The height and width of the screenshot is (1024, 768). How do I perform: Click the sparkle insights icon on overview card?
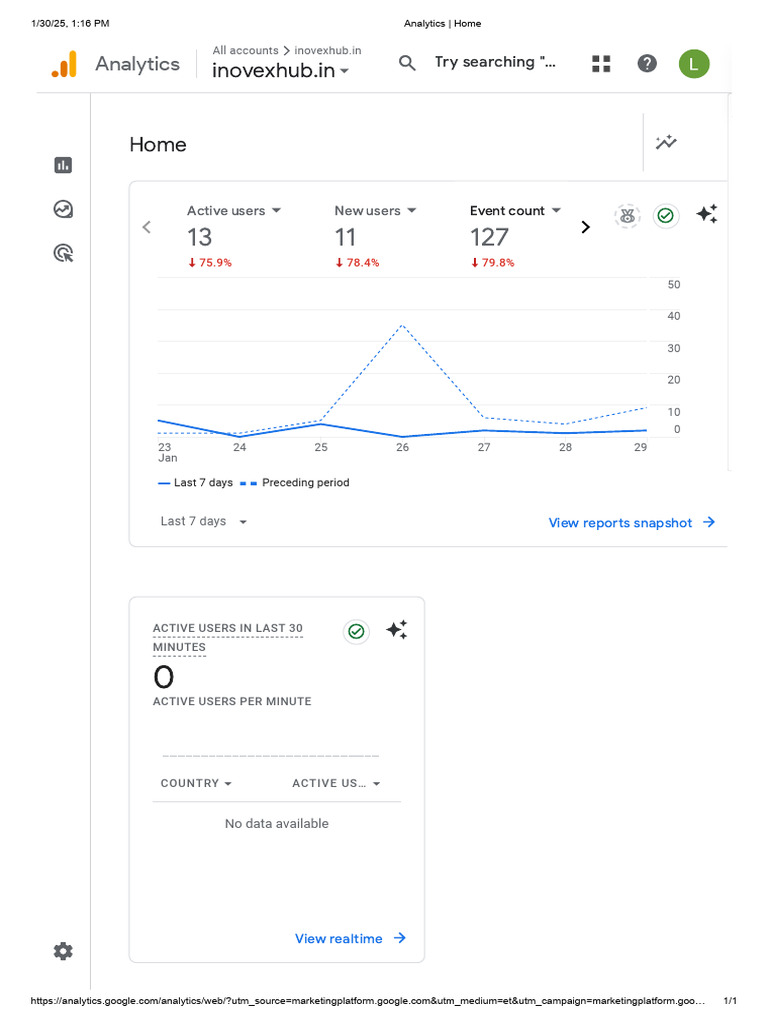(x=707, y=214)
